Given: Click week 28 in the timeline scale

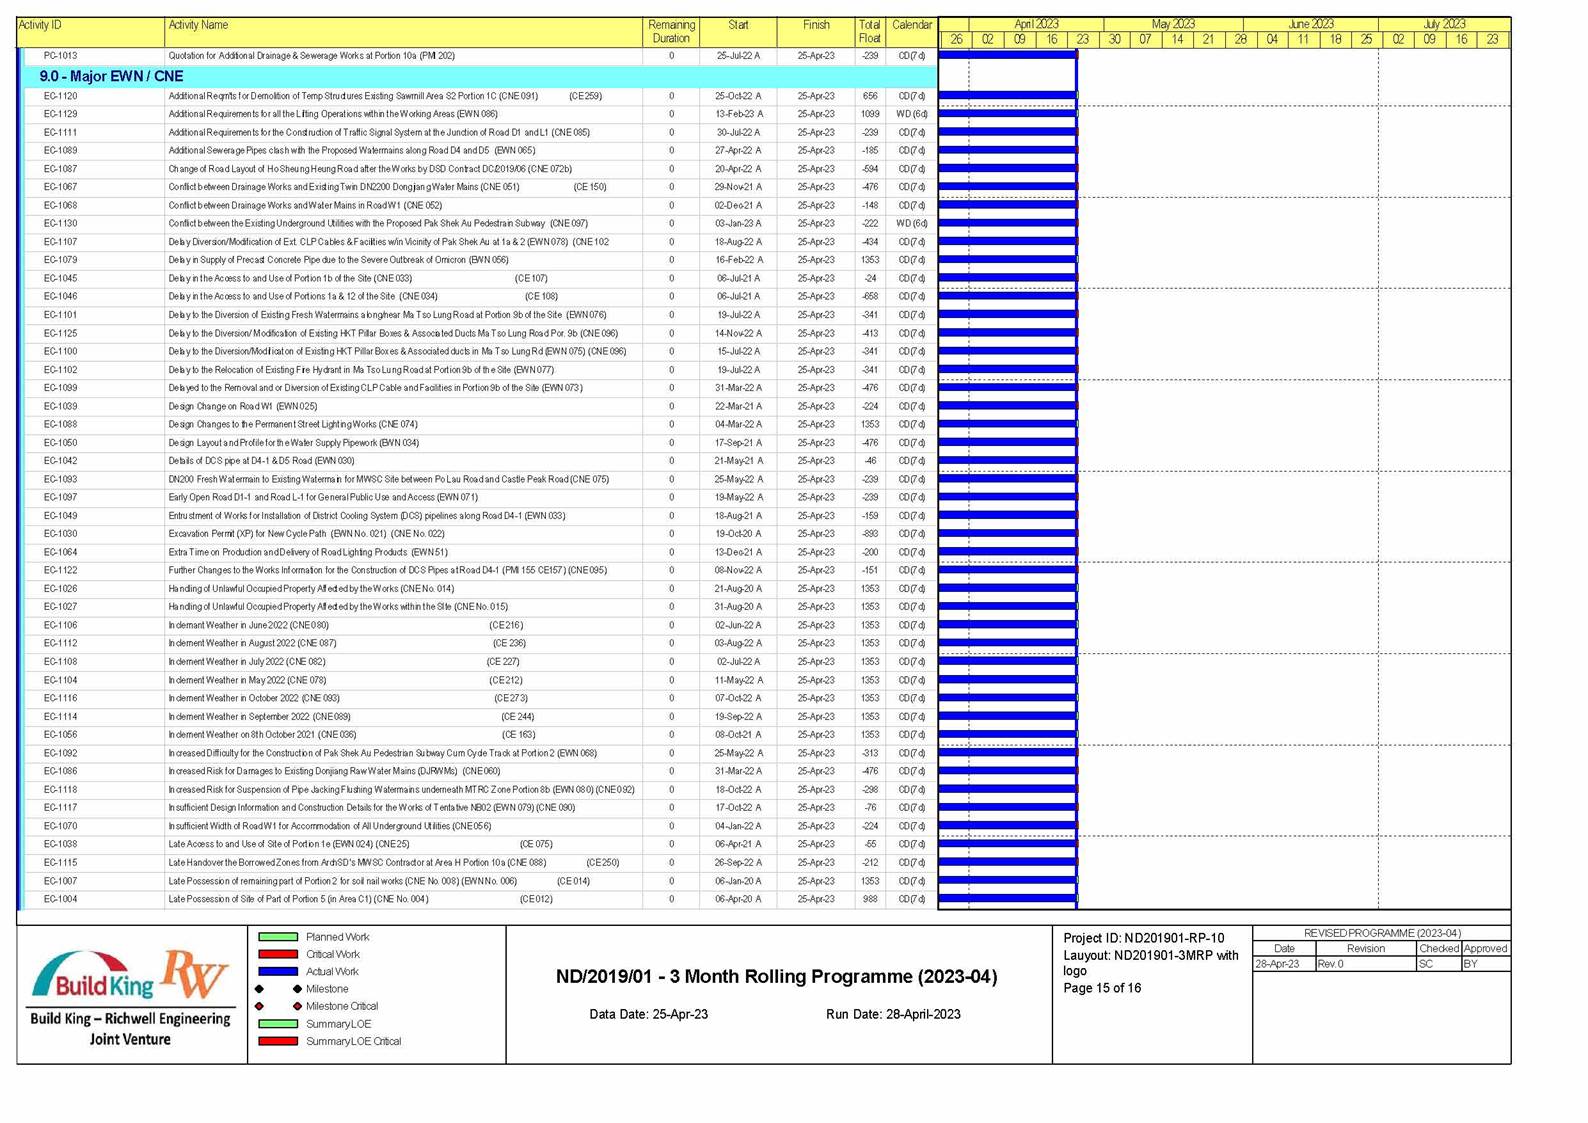Looking at the screenshot, I should (x=1240, y=40).
